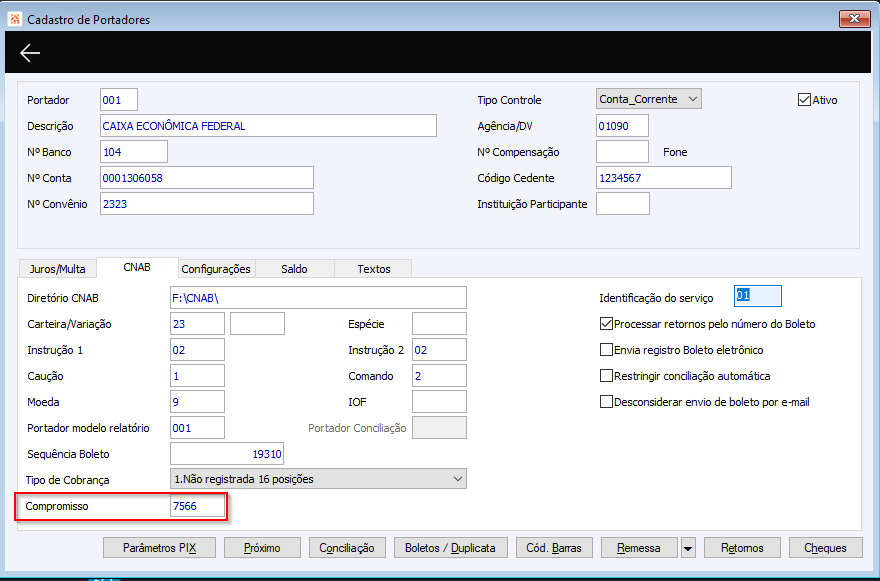The height and width of the screenshot is (581, 880).
Task: Click the Diretório CNAB path field
Action: point(318,298)
